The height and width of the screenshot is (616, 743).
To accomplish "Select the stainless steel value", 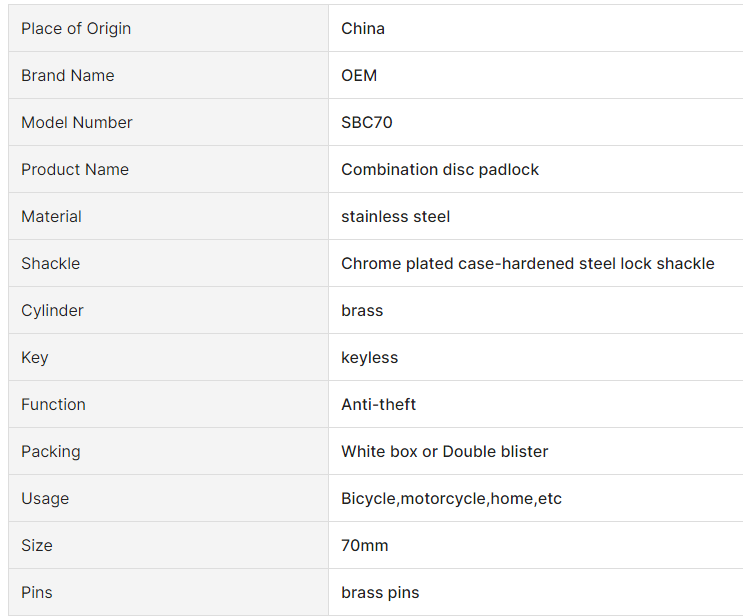I will coord(395,216).
